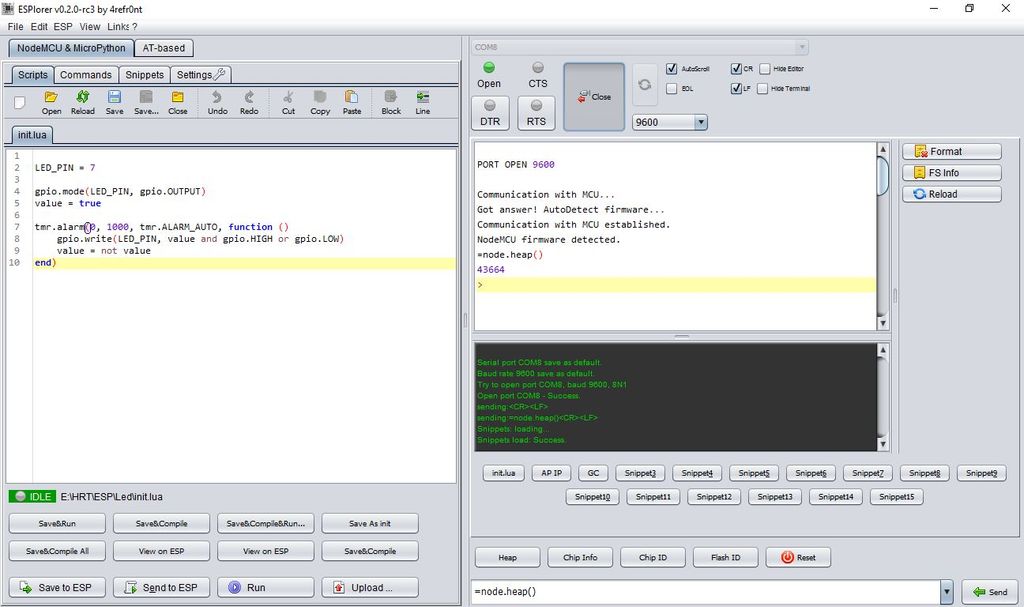This screenshot has width=1024, height=607.
Task: Show FS Info for the ESP
Action: (952, 172)
